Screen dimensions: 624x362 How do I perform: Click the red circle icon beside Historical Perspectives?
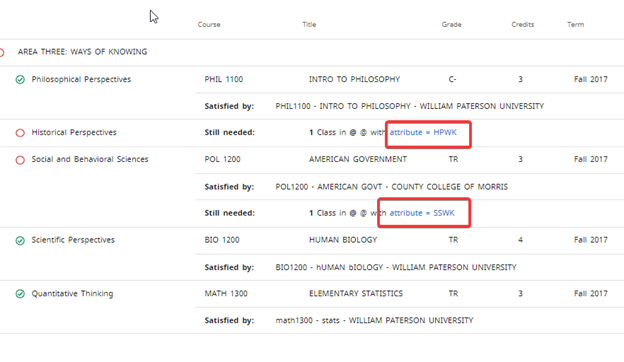(x=20, y=133)
